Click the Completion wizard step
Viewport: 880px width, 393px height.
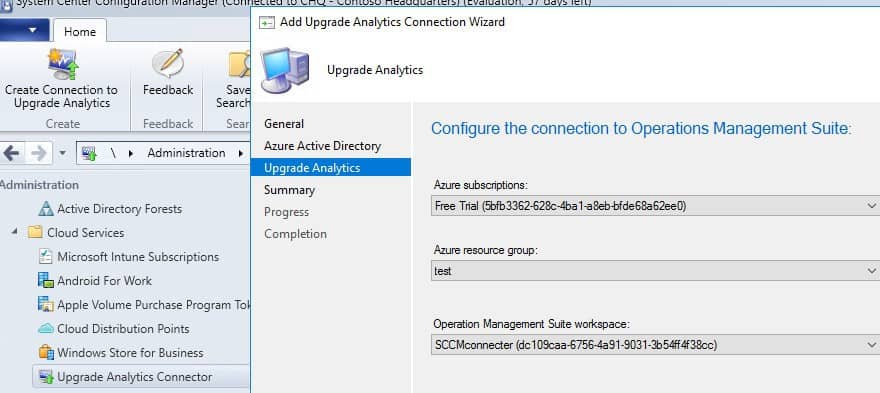(x=295, y=234)
